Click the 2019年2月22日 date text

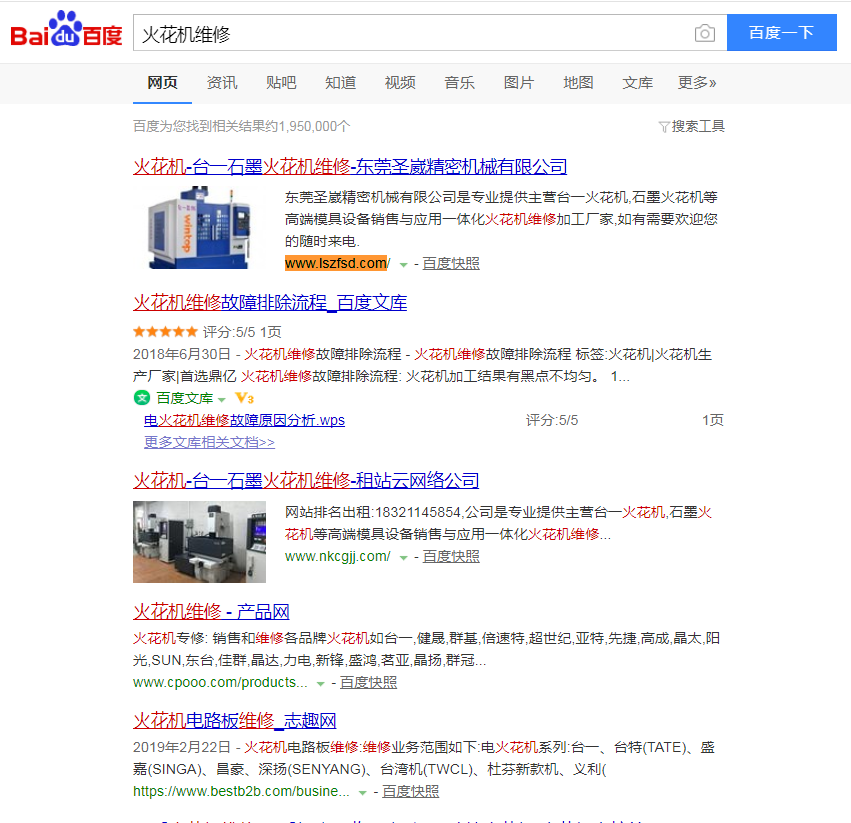point(182,748)
